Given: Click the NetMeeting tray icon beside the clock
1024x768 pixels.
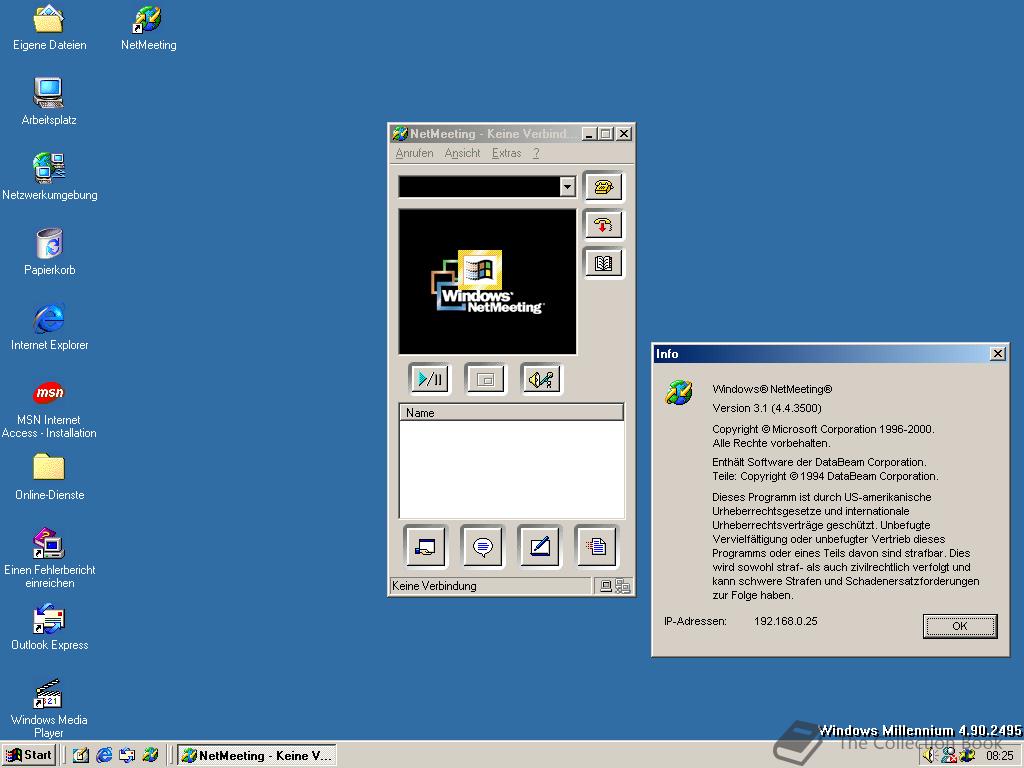Looking at the screenshot, I should (967, 756).
